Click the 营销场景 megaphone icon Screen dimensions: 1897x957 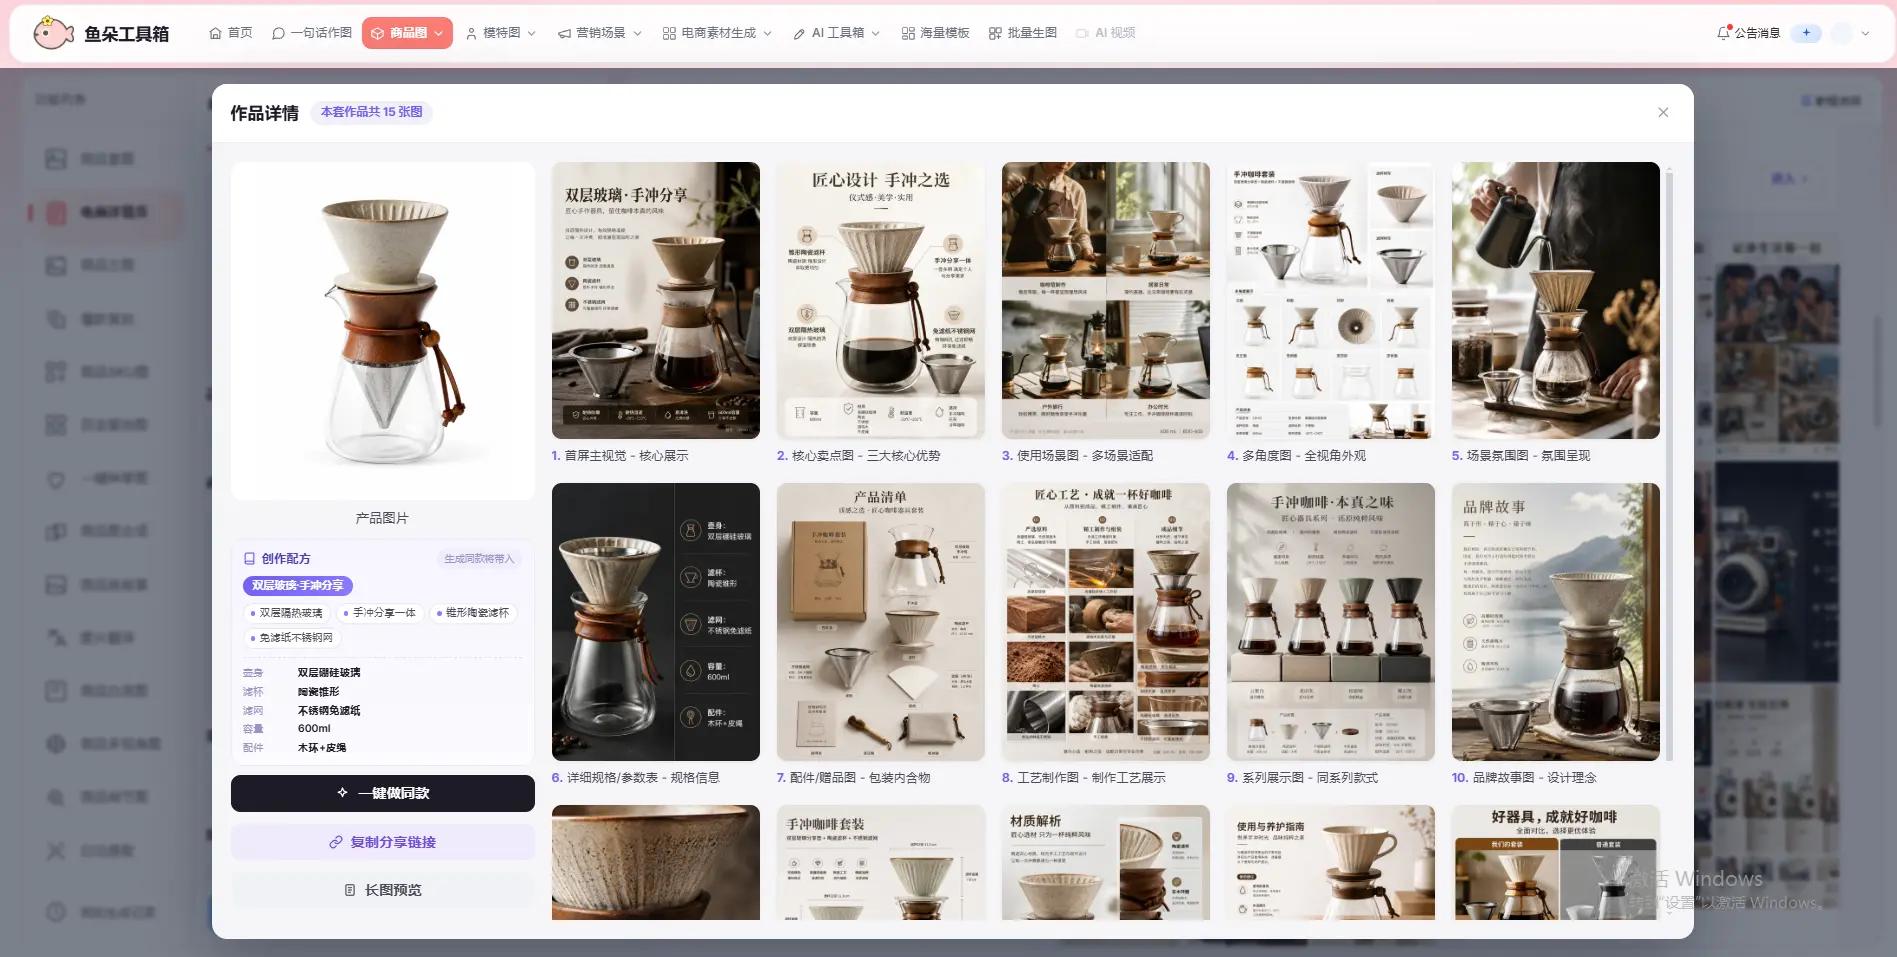564,33
